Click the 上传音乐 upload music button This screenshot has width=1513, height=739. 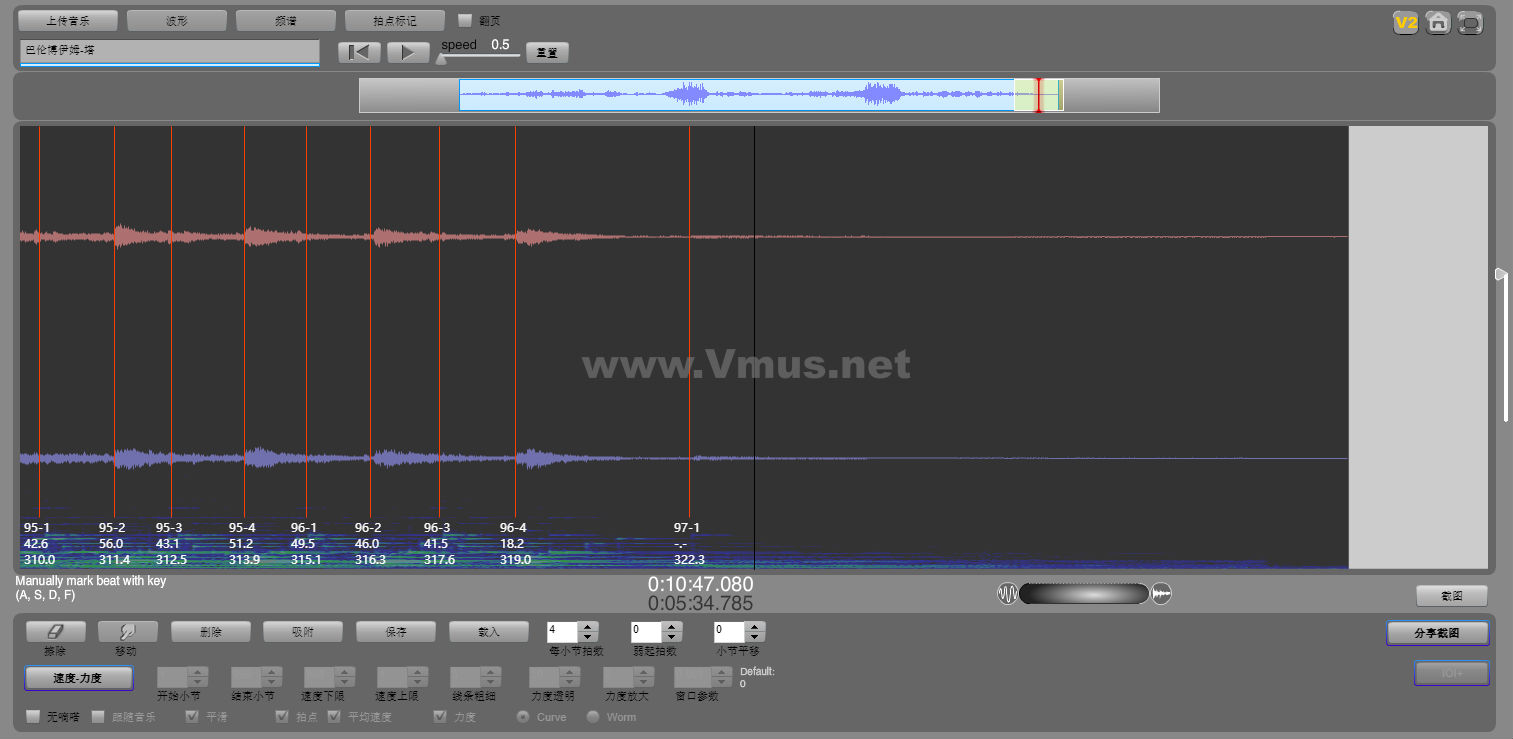(68, 20)
